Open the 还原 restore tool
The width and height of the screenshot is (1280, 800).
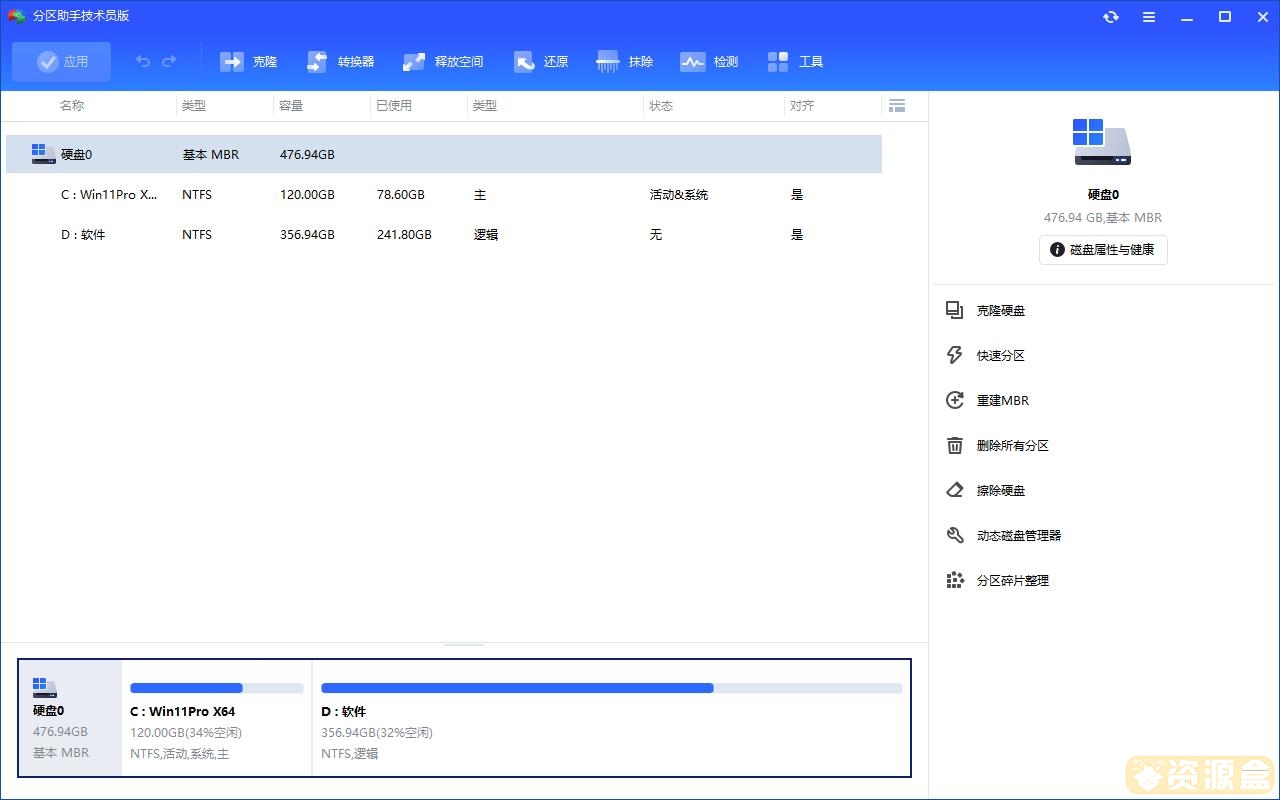coord(541,62)
